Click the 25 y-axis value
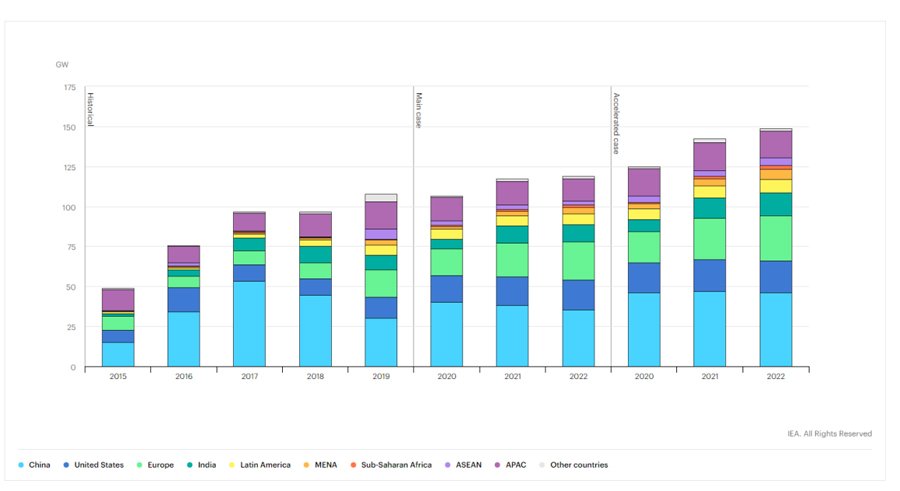Image resolution: width=900 pixels, height=491 pixels. (71, 327)
